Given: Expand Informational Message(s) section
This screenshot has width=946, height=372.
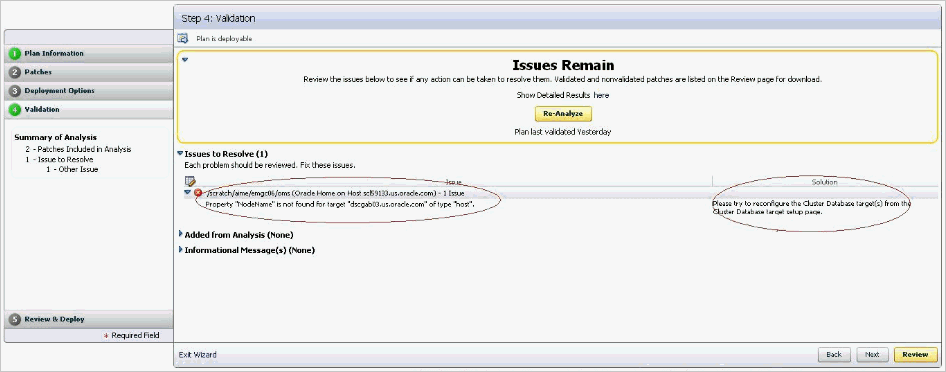Looking at the screenshot, I should [x=180, y=250].
